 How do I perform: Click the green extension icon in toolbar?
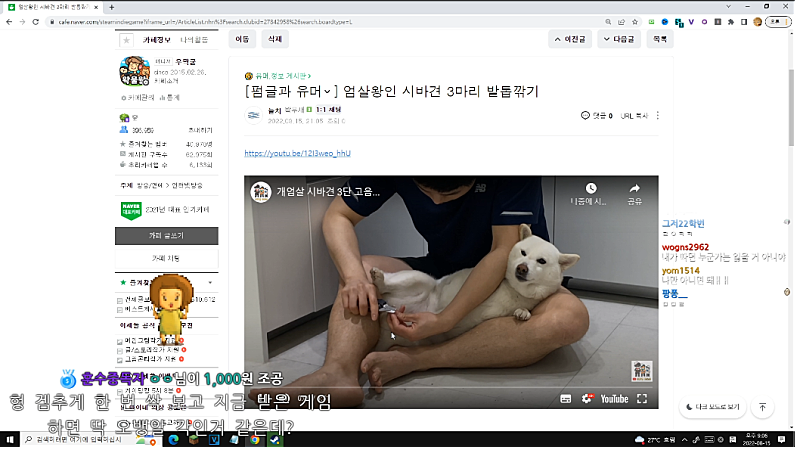coord(652,22)
